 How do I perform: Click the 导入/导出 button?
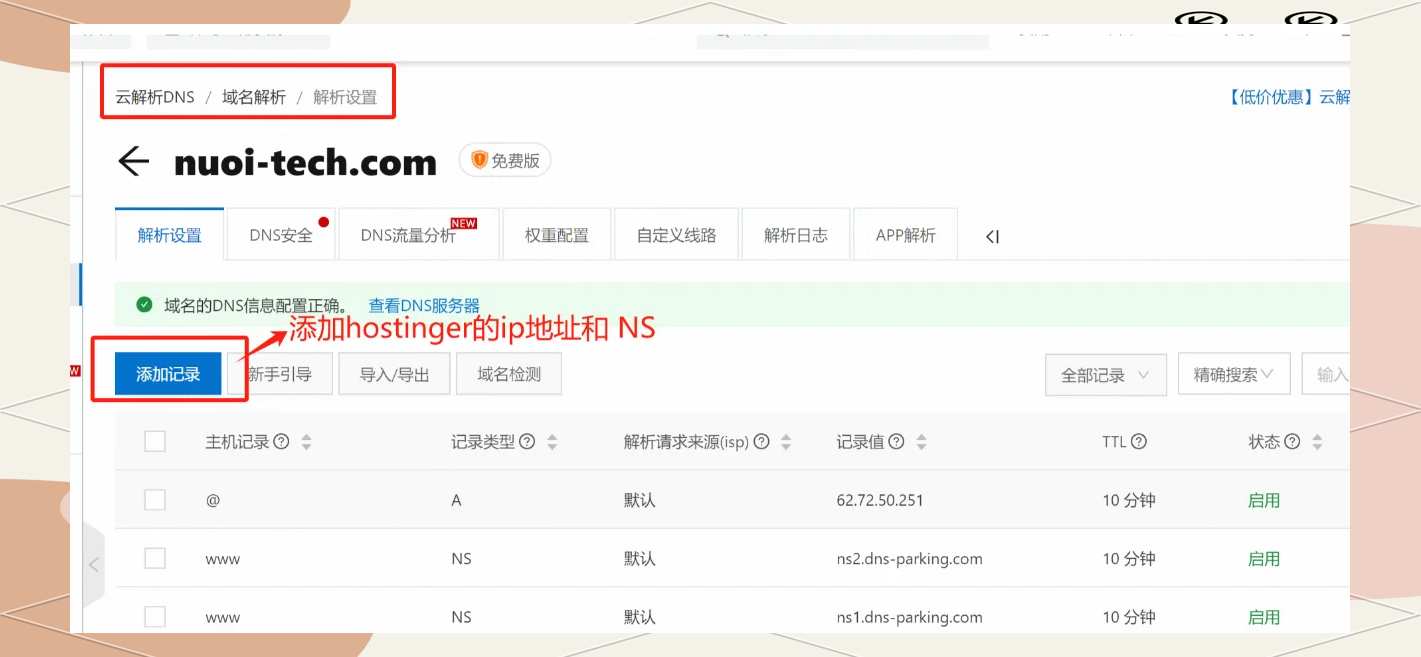click(x=394, y=374)
